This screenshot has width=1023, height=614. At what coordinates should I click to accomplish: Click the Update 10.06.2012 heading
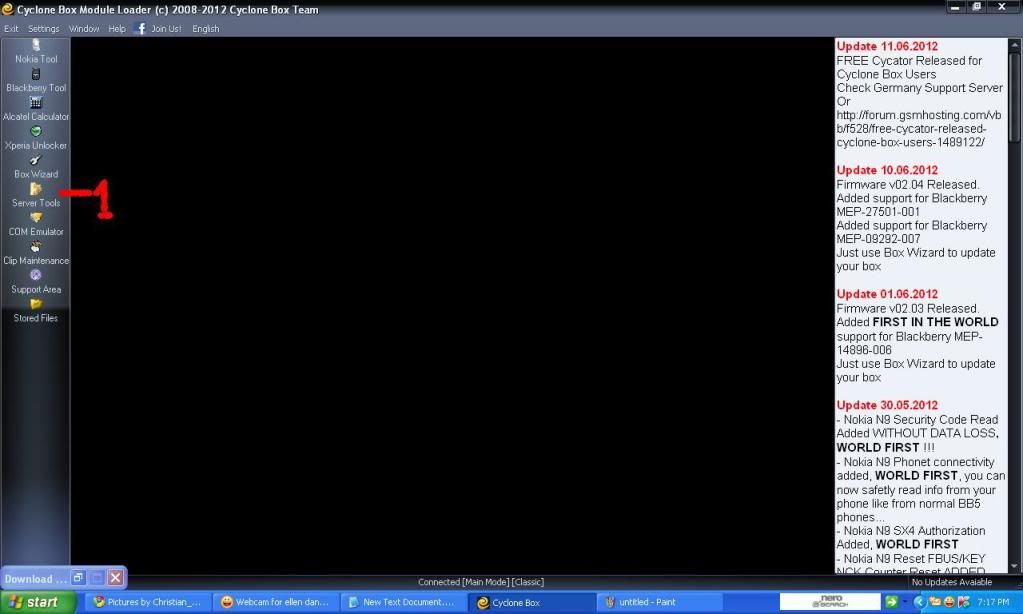[x=887, y=170]
